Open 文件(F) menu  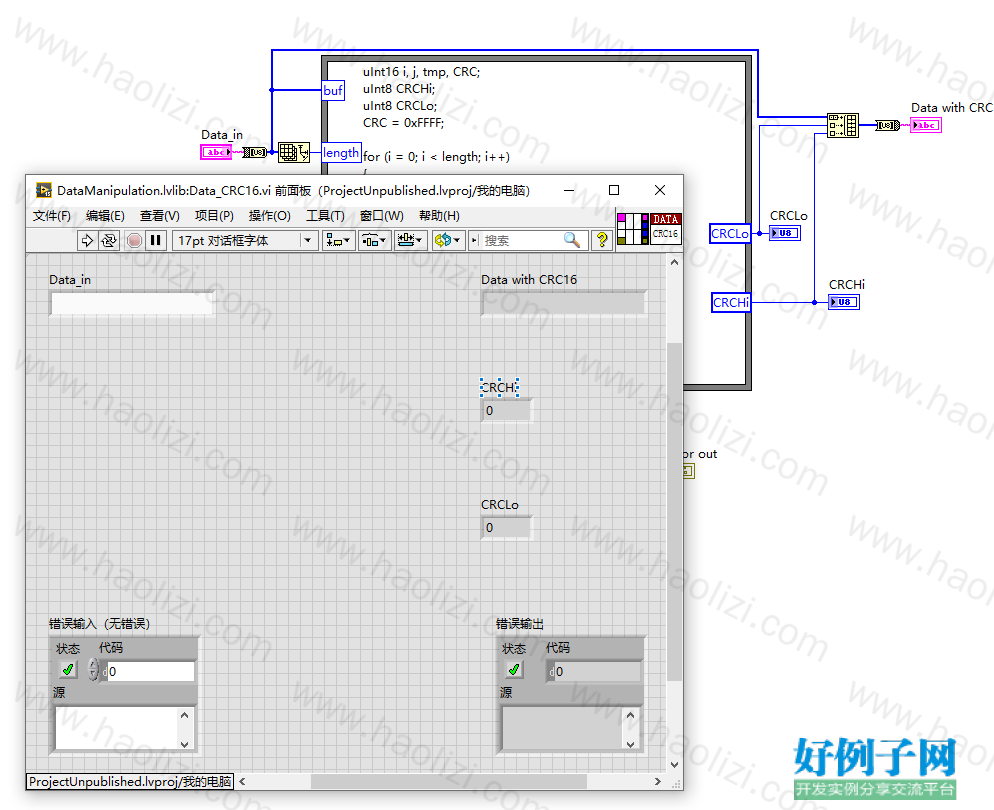(51, 215)
